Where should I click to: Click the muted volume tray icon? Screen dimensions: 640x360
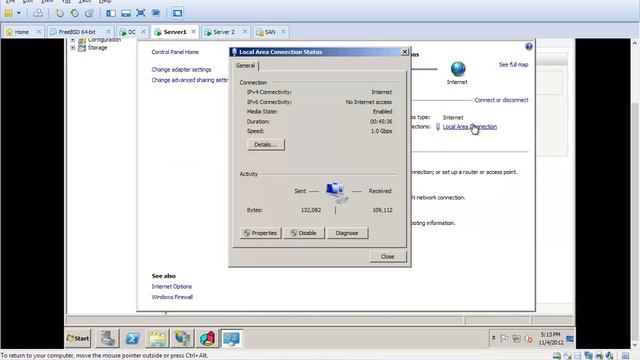click(529, 339)
